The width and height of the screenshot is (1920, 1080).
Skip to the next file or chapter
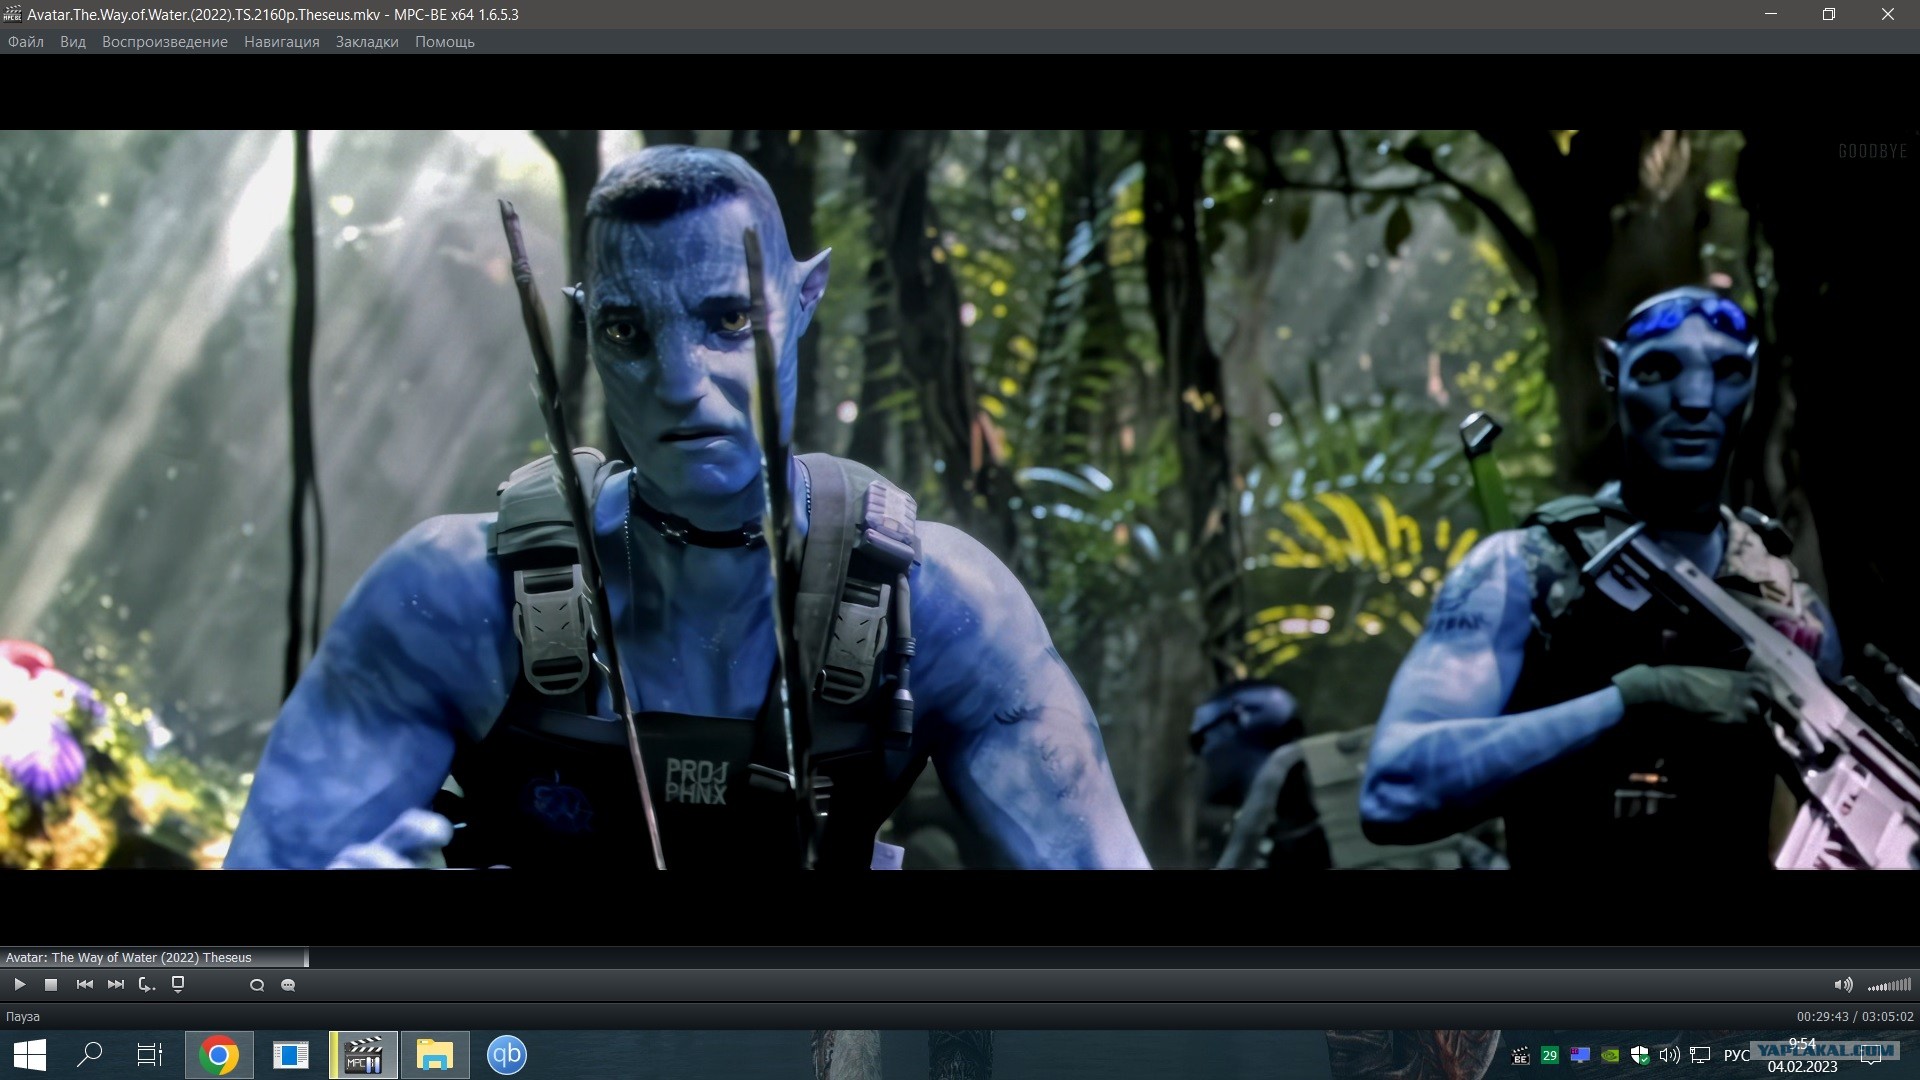coord(116,985)
